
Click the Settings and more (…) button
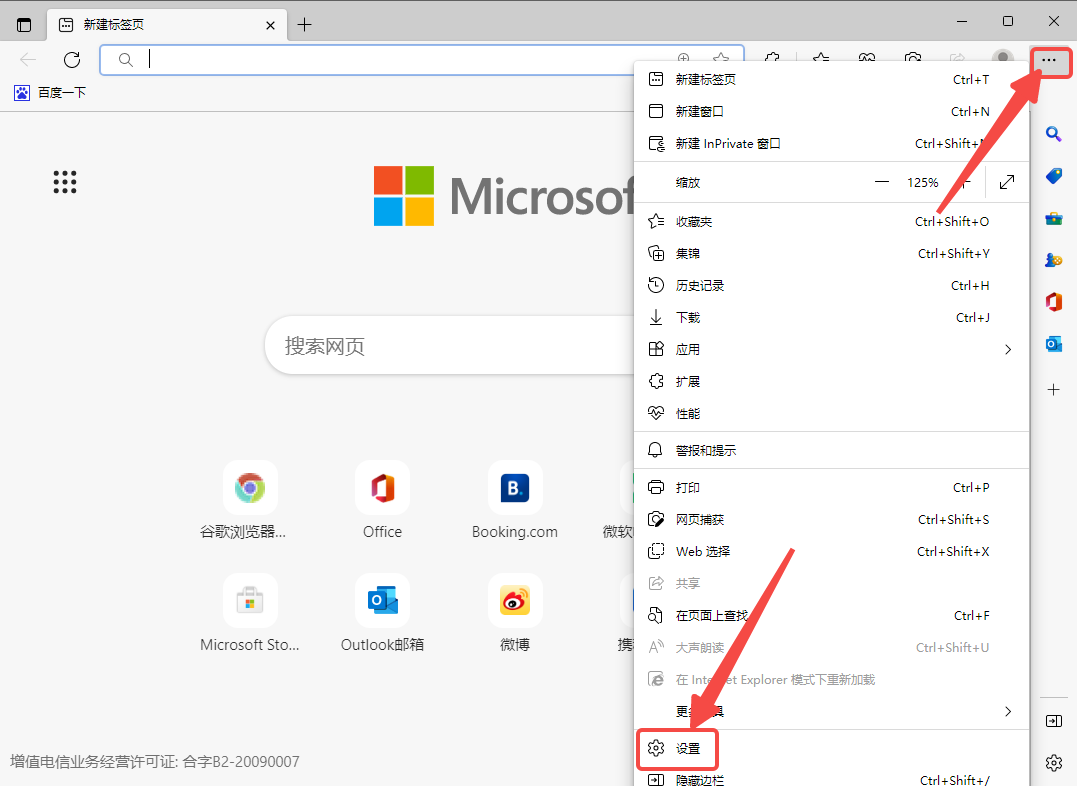(x=1048, y=60)
